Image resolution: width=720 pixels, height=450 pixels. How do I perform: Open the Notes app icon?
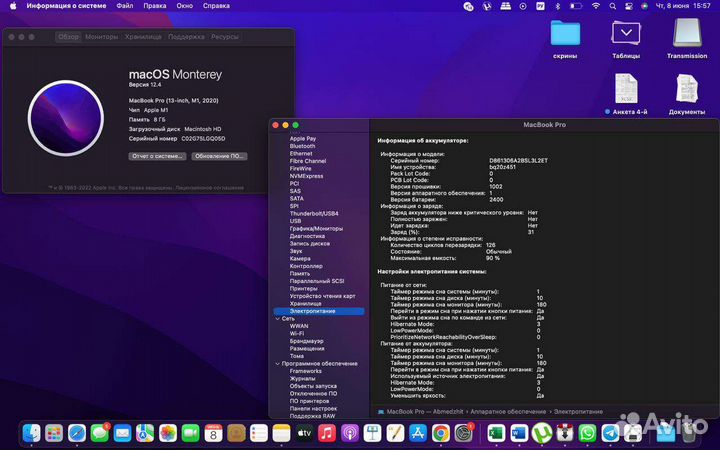click(281, 433)
